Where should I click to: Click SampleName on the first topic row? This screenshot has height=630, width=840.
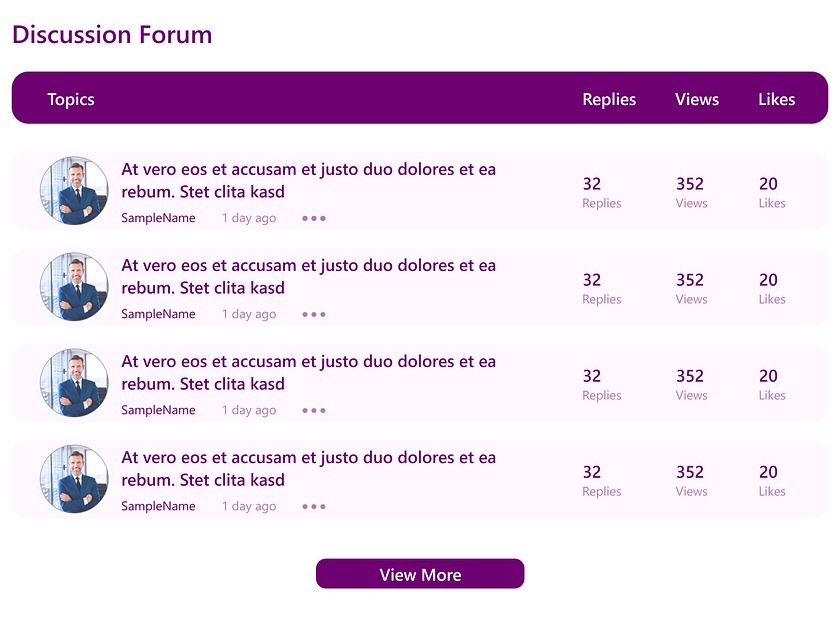[x=158, y=218]
